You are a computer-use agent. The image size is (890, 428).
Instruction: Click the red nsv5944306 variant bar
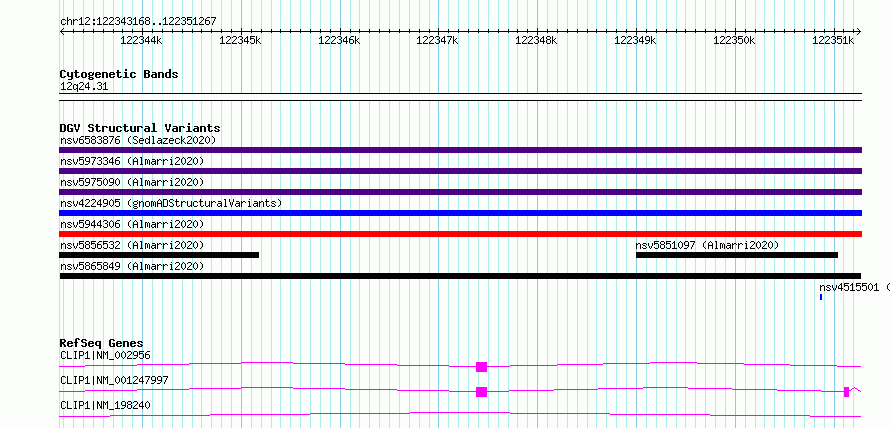(x=460, y=234)
